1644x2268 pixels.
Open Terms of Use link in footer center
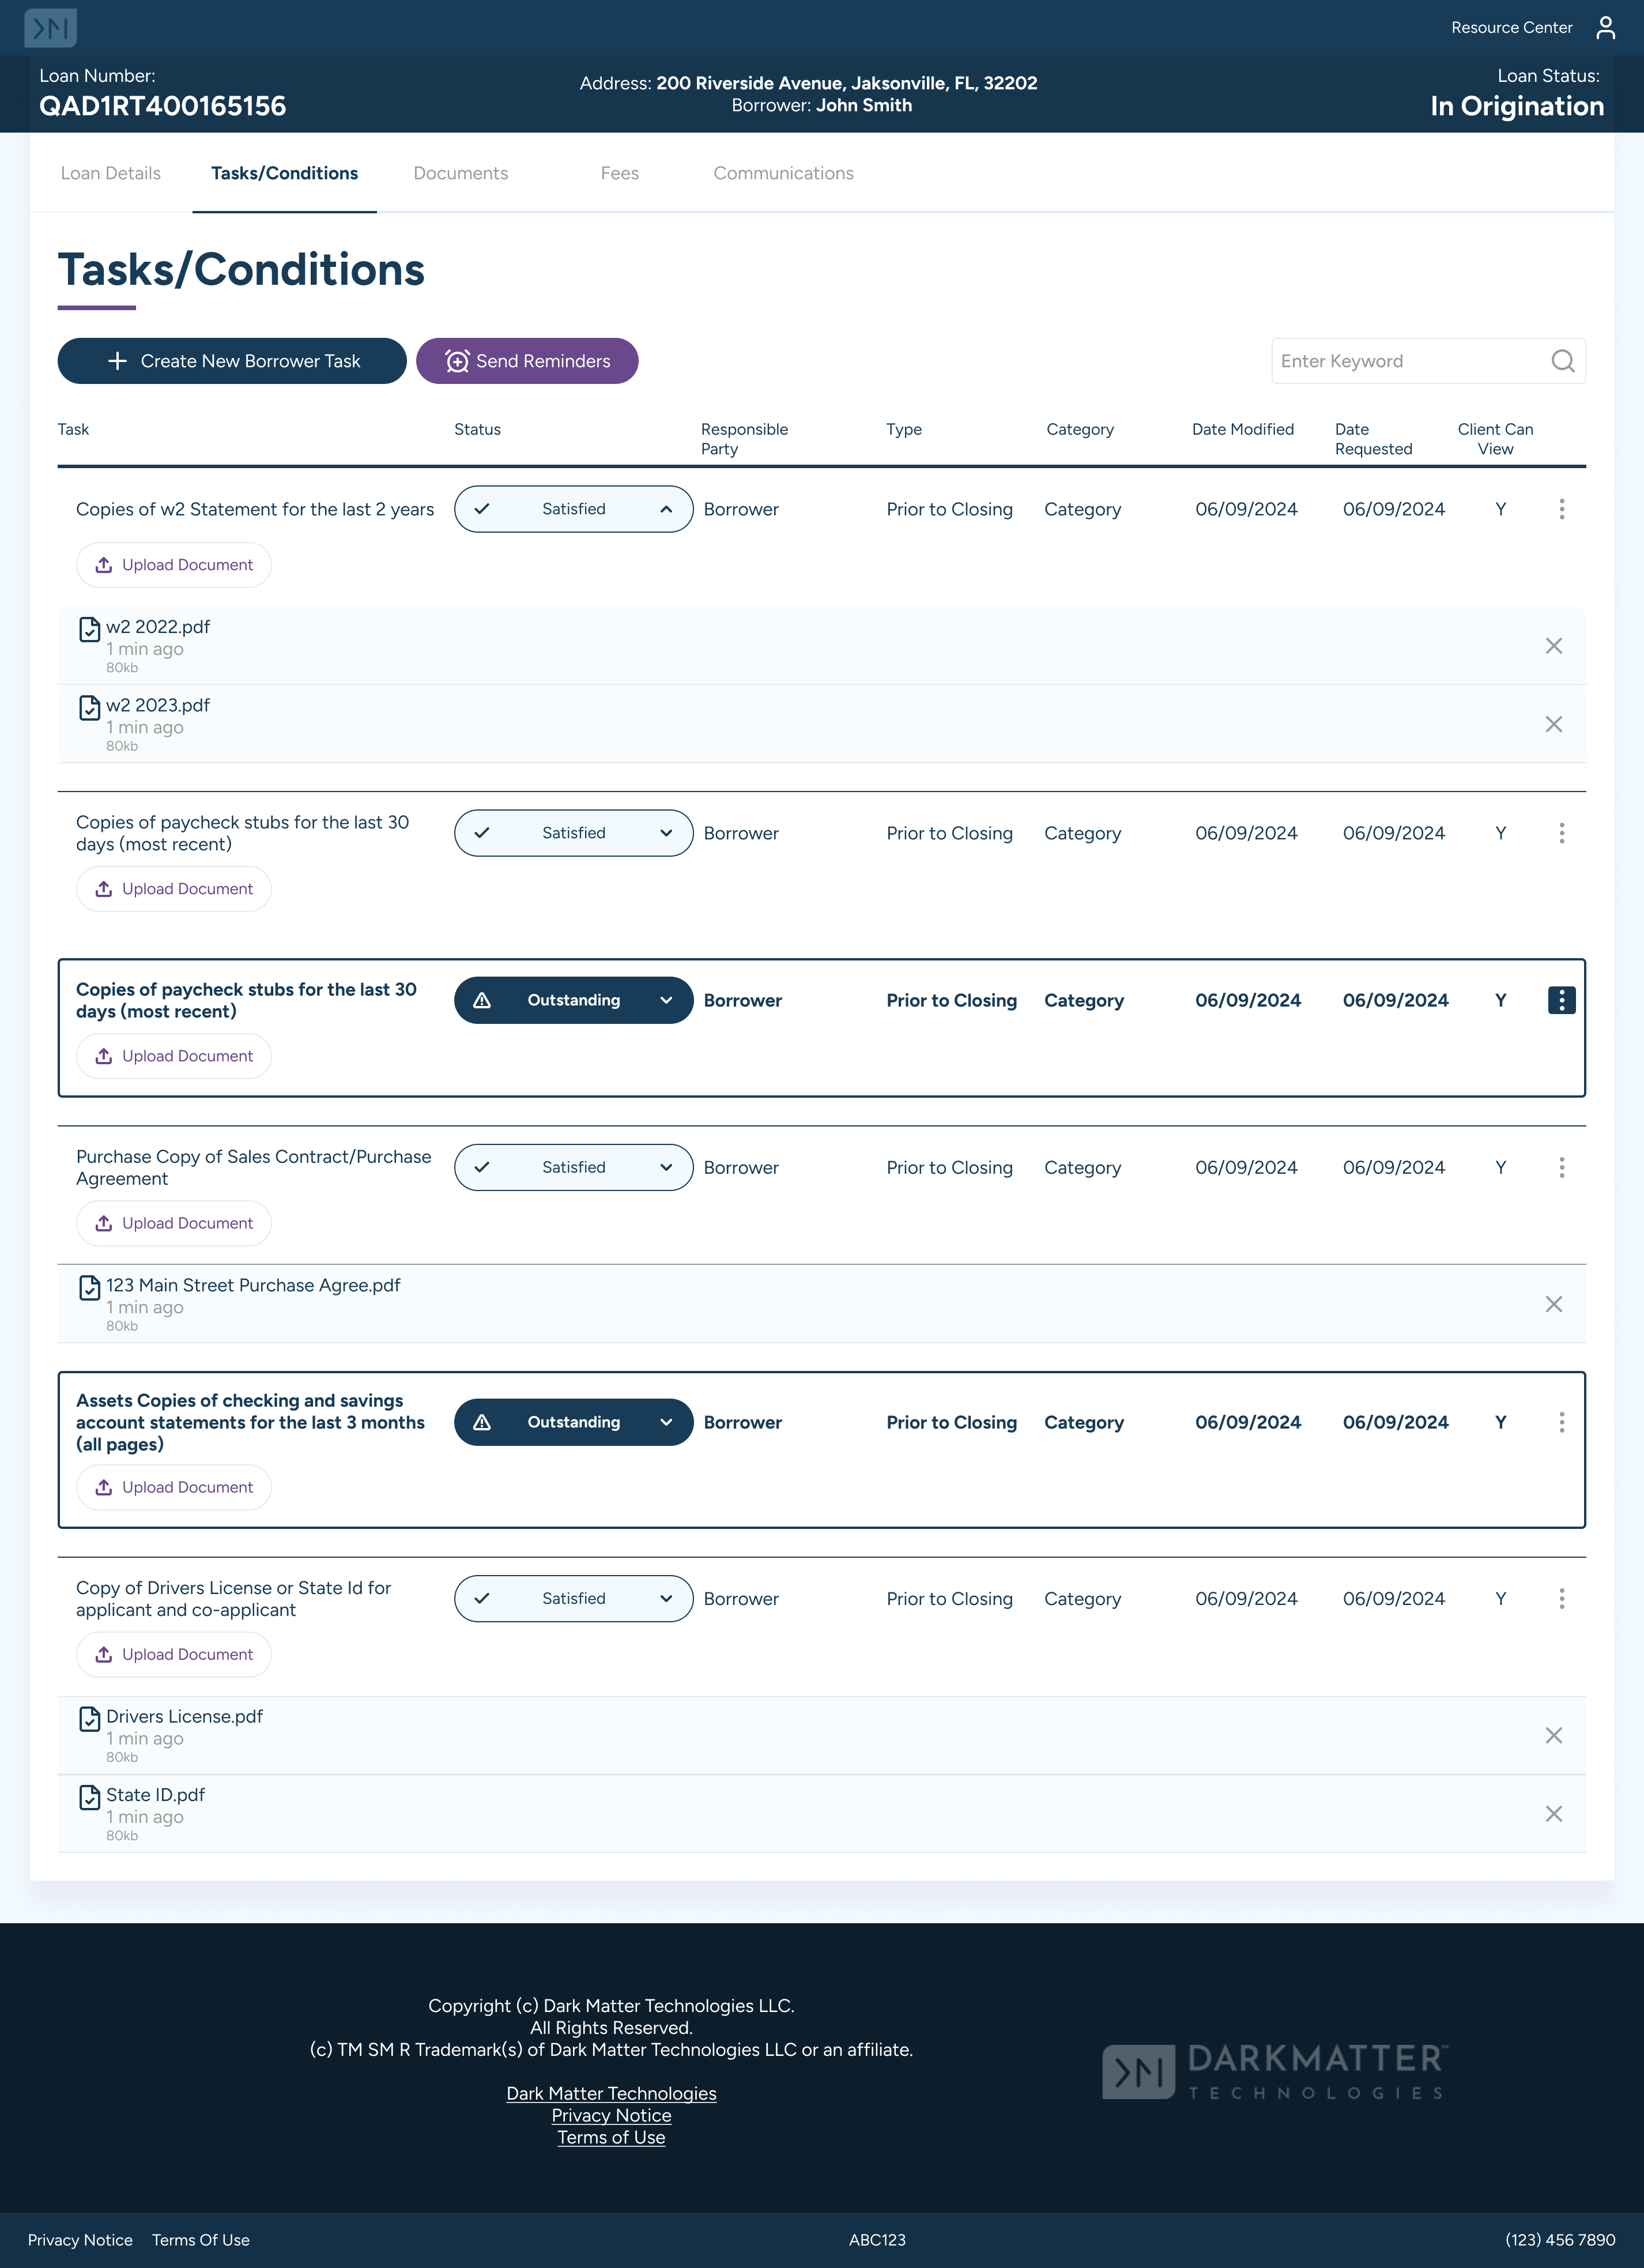[611, 2137]
